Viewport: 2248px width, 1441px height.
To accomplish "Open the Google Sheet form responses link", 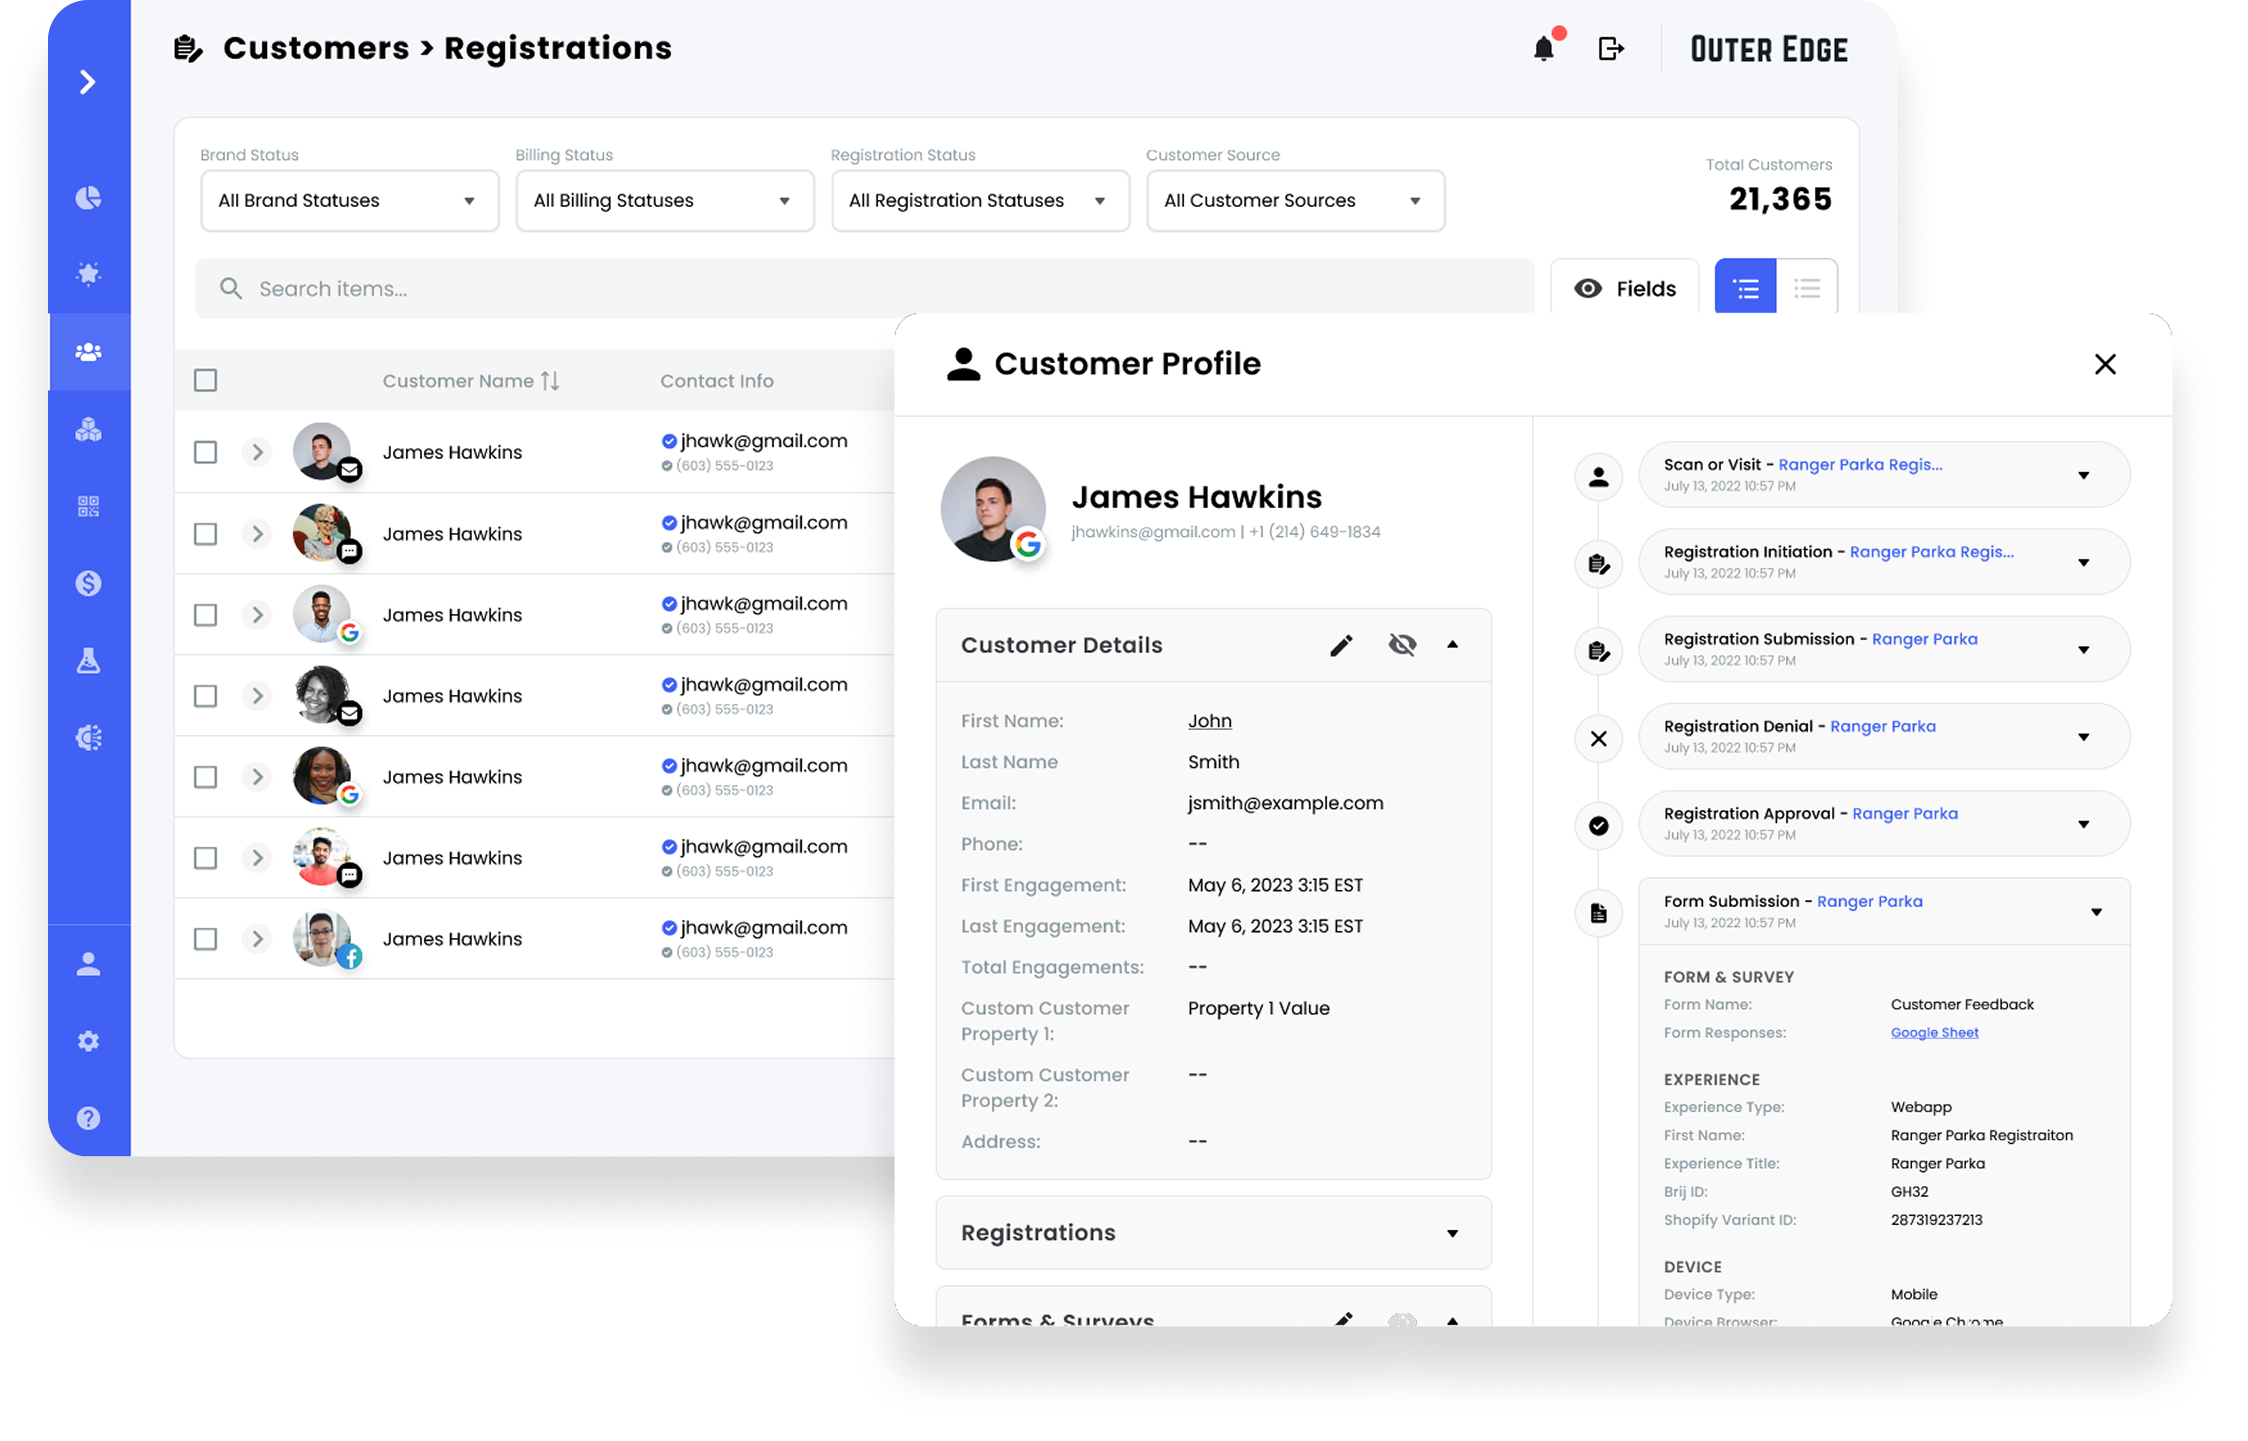I will click(1934, 1033).
